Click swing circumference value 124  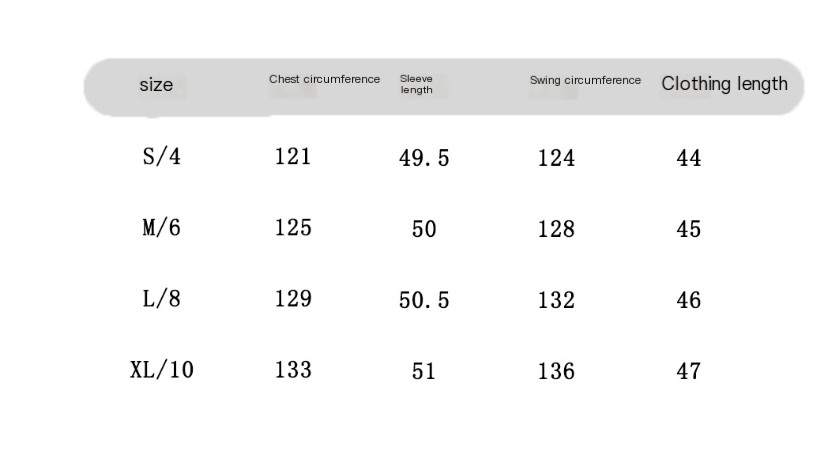click(x=556, y=158)
